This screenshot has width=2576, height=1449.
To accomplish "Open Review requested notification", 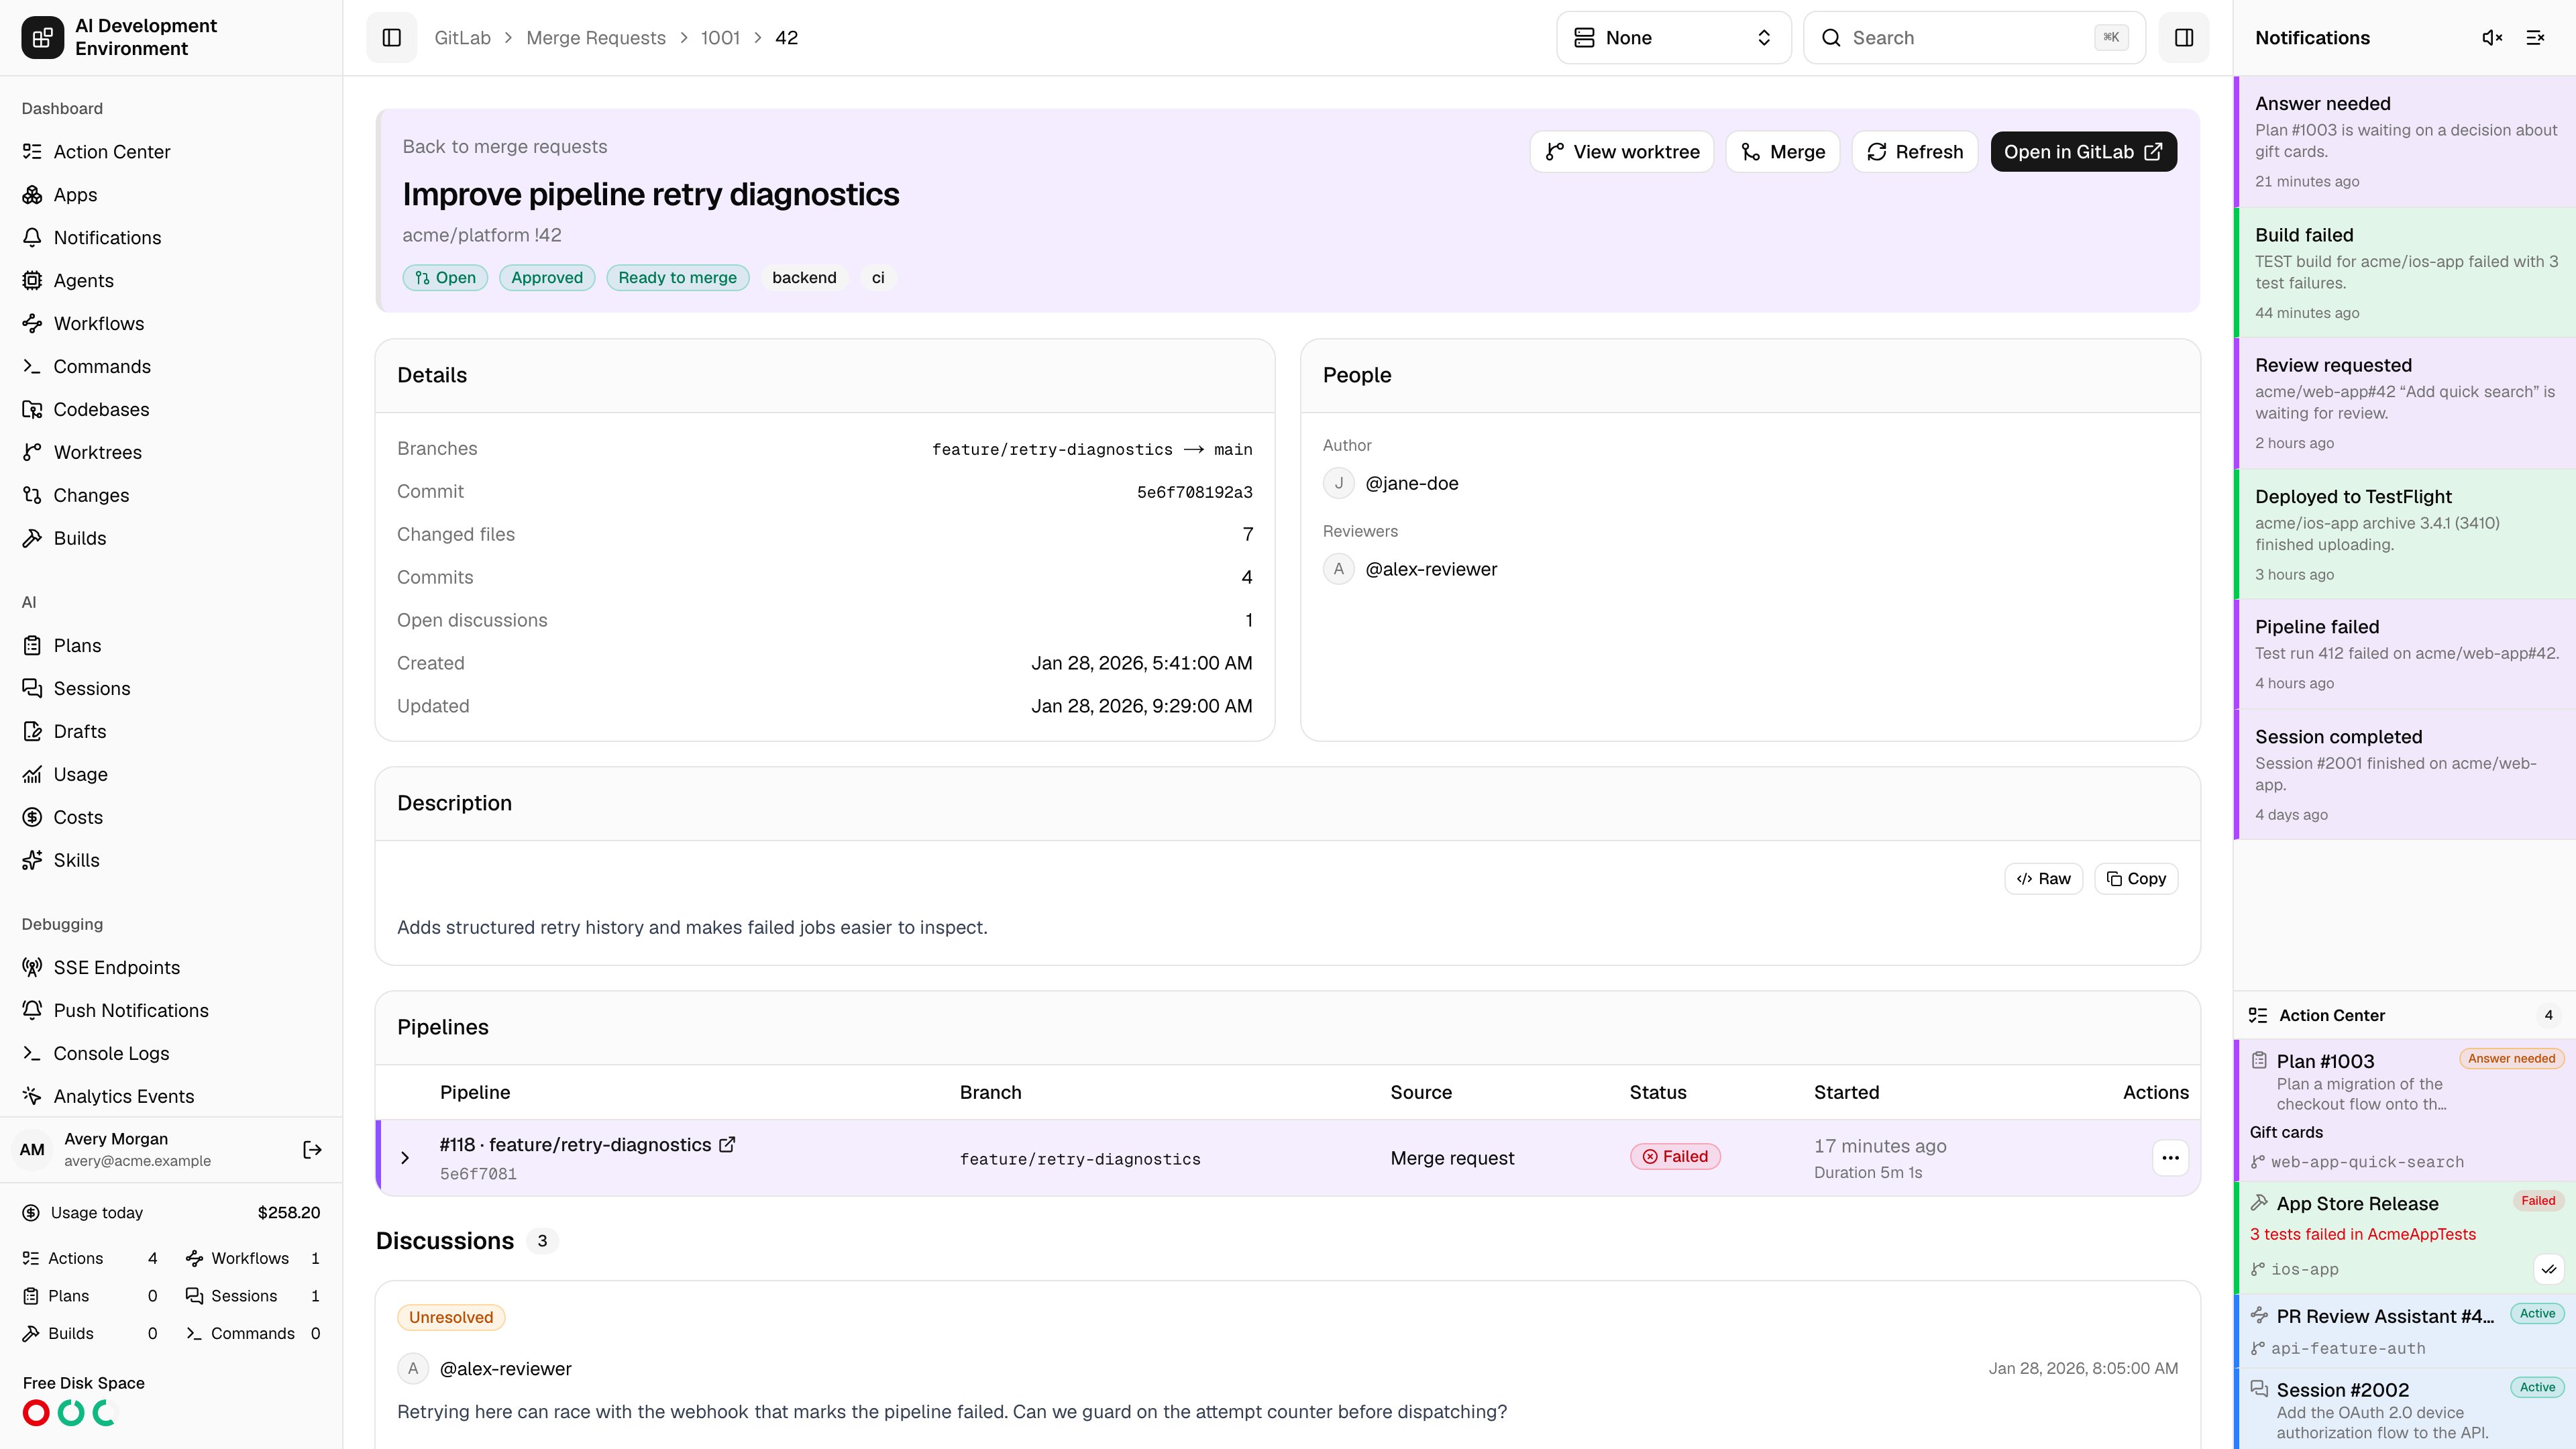I will coord(2405,403).
